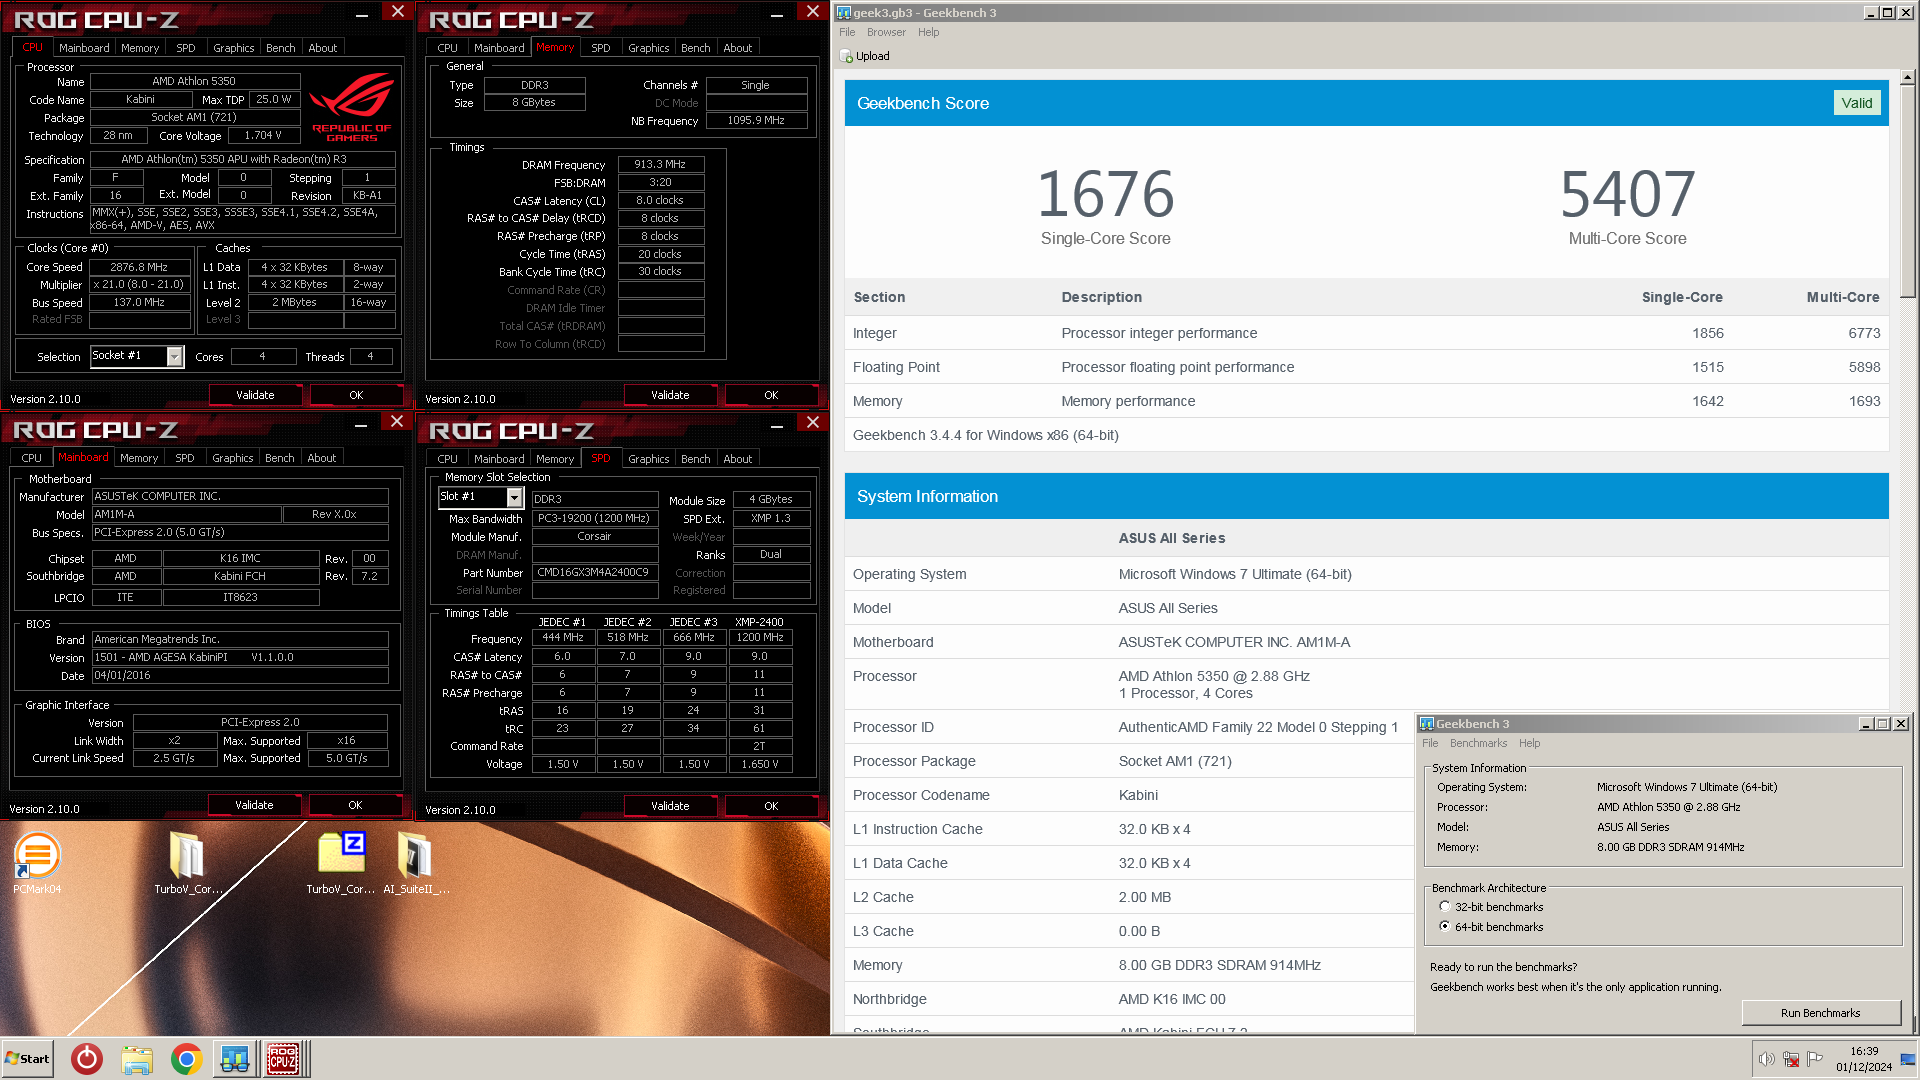
Task: Click the L2 Cache 2.00 MB row
Action: [x=1129, y=897]
